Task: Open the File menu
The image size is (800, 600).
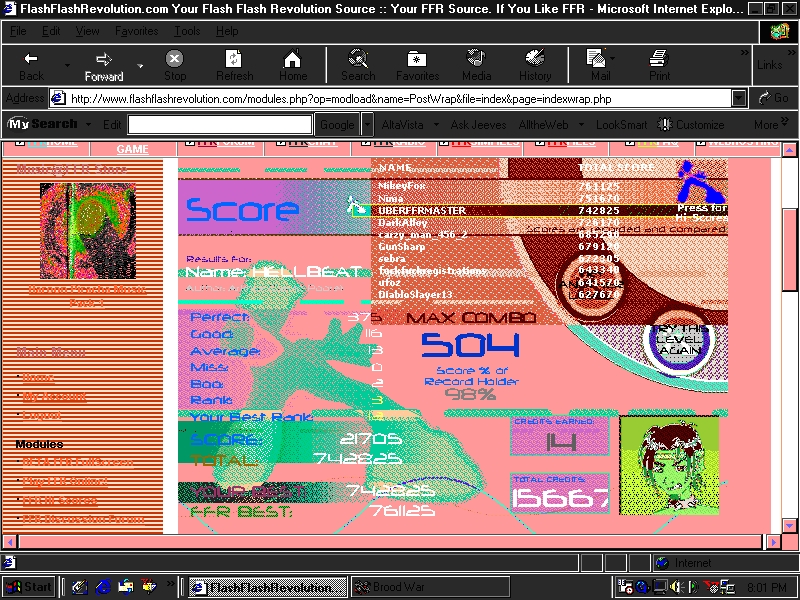Action: (18, 31)
